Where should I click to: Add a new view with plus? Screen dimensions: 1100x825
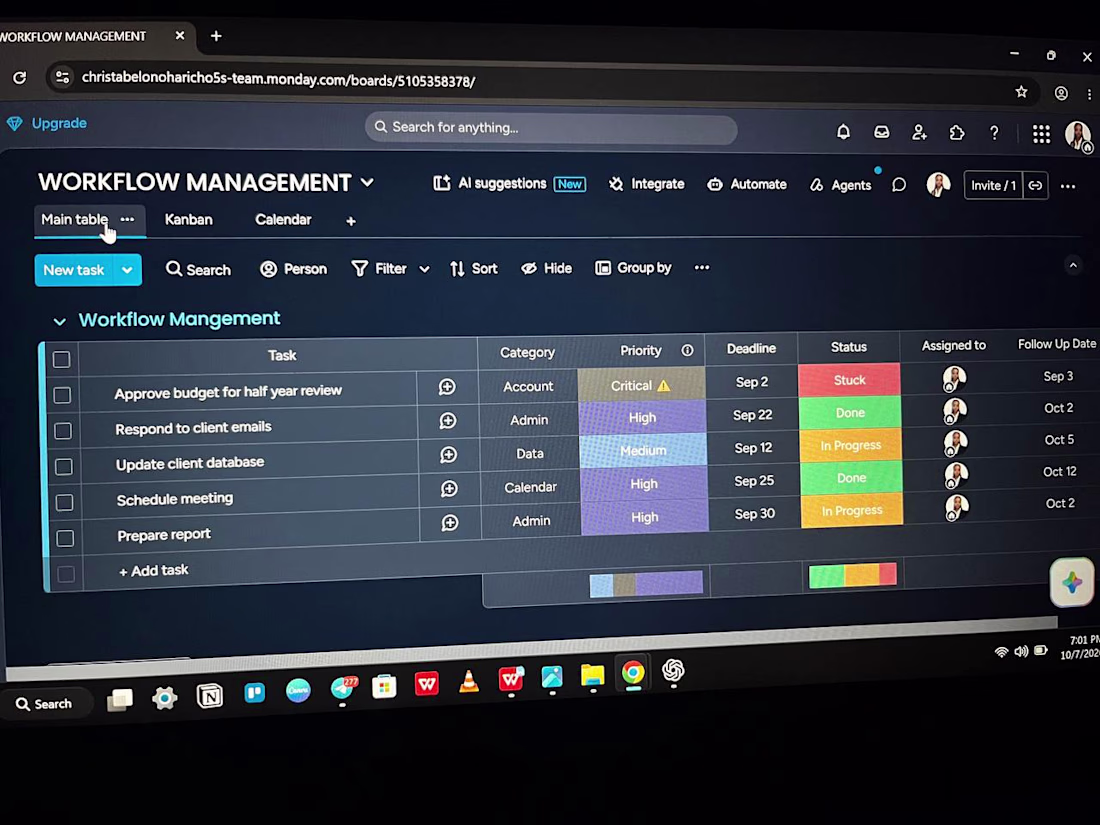coord(351,222)
